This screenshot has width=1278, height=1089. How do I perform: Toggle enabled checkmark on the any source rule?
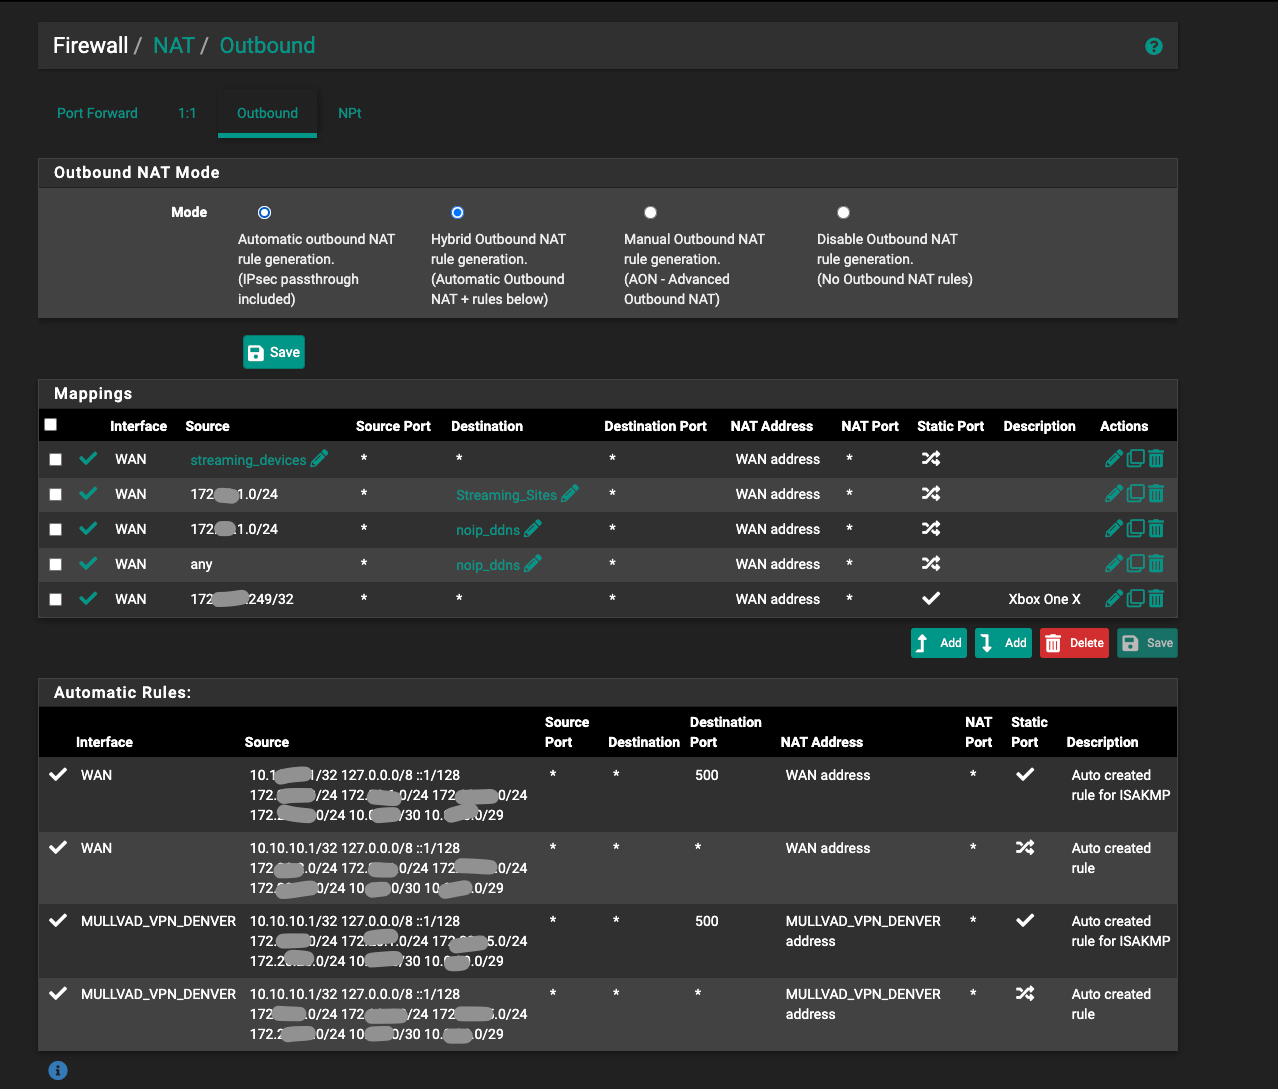(x=88, y=564)
